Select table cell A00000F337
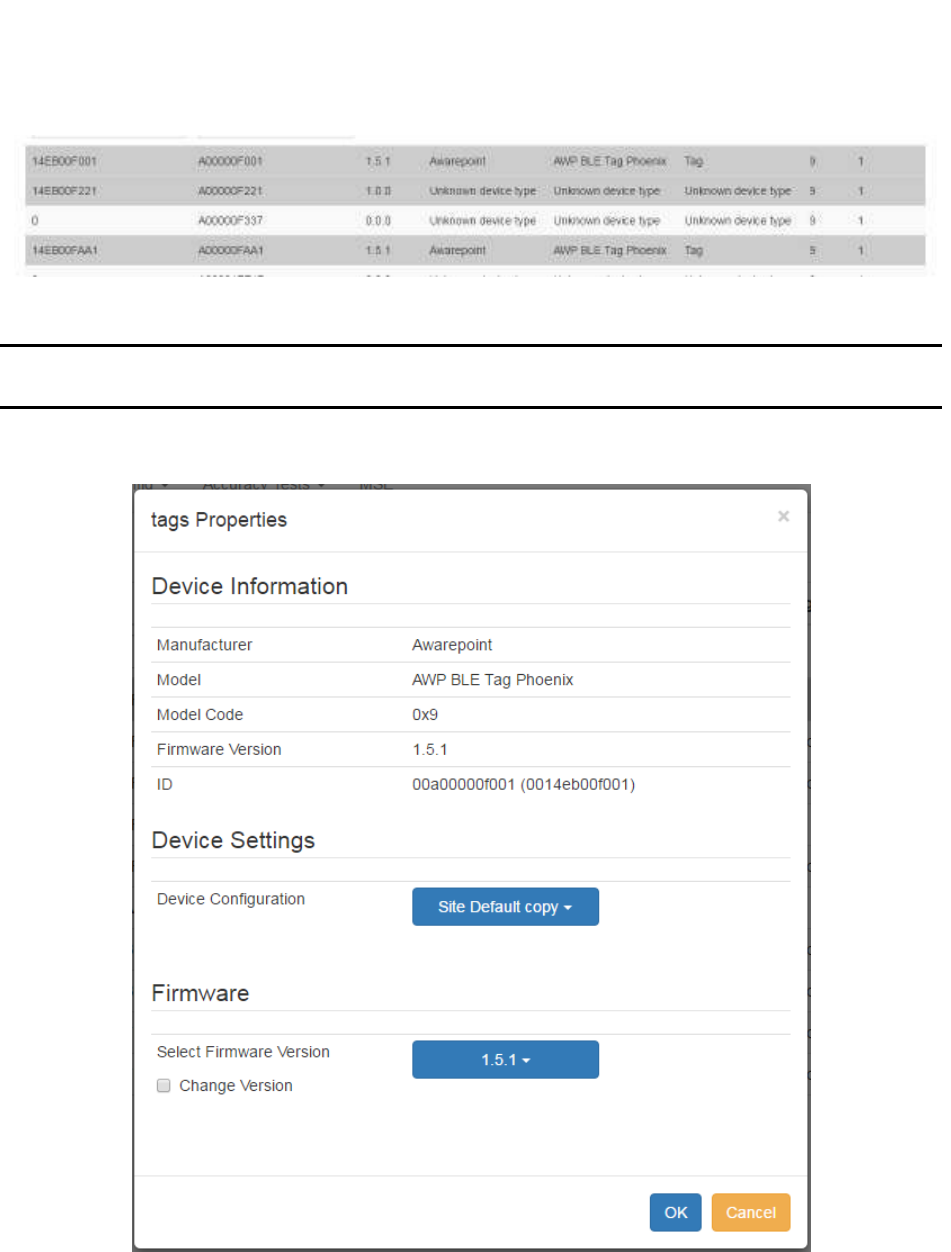 coord(231,221)
